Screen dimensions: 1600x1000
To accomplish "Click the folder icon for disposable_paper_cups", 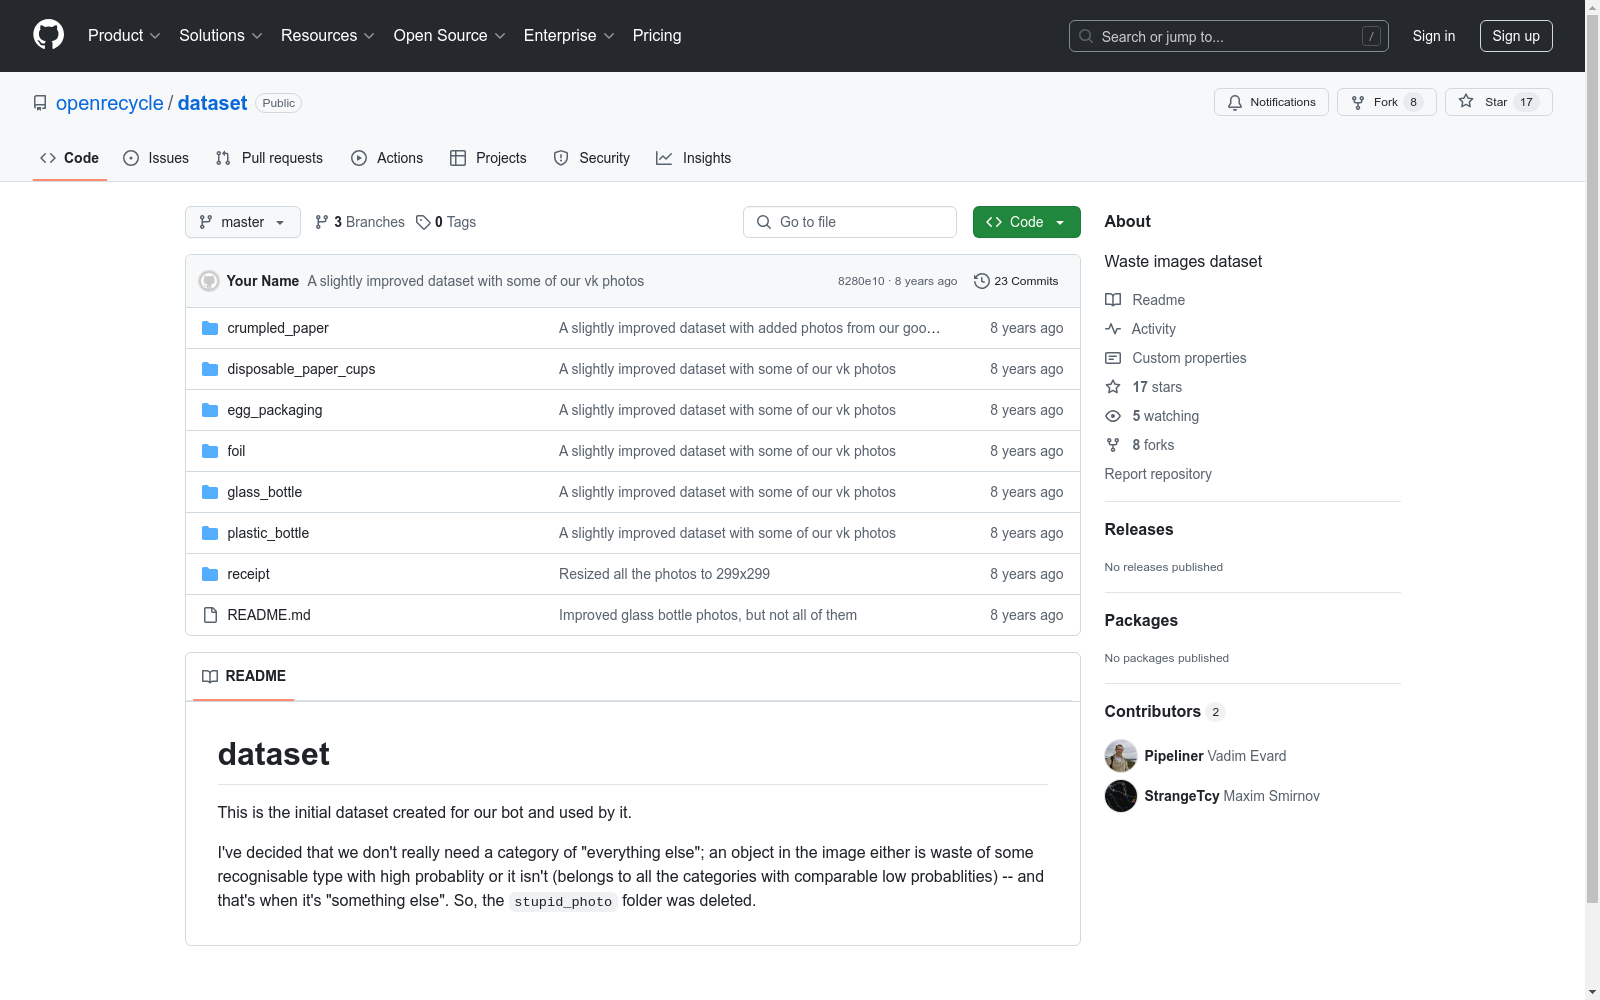I will (210, 369).
